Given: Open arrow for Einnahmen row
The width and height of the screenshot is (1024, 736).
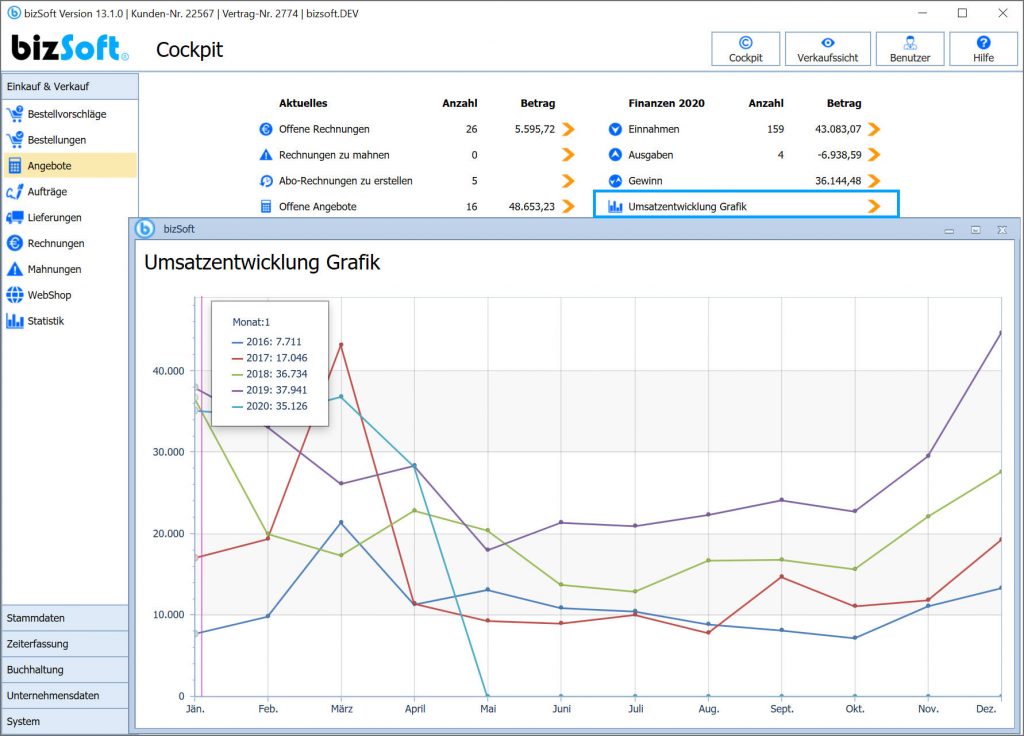Looking at the screenshot, I should pos(874,129).
